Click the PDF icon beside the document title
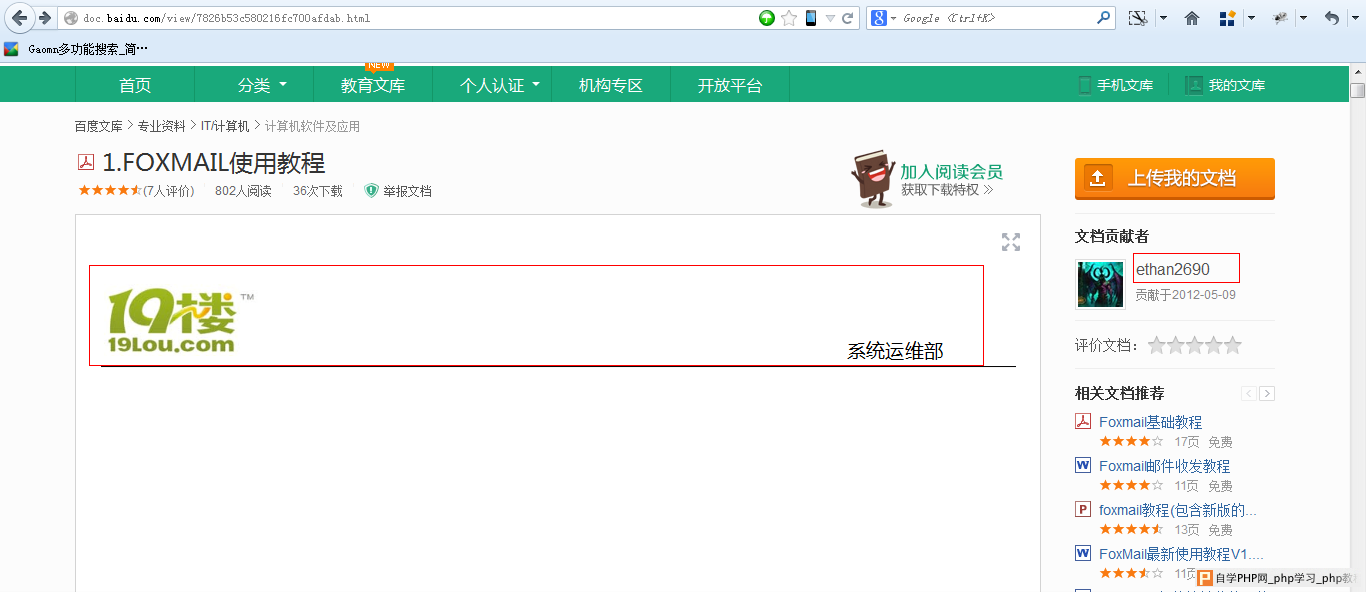1366x592 pixels. pos(86,163)
